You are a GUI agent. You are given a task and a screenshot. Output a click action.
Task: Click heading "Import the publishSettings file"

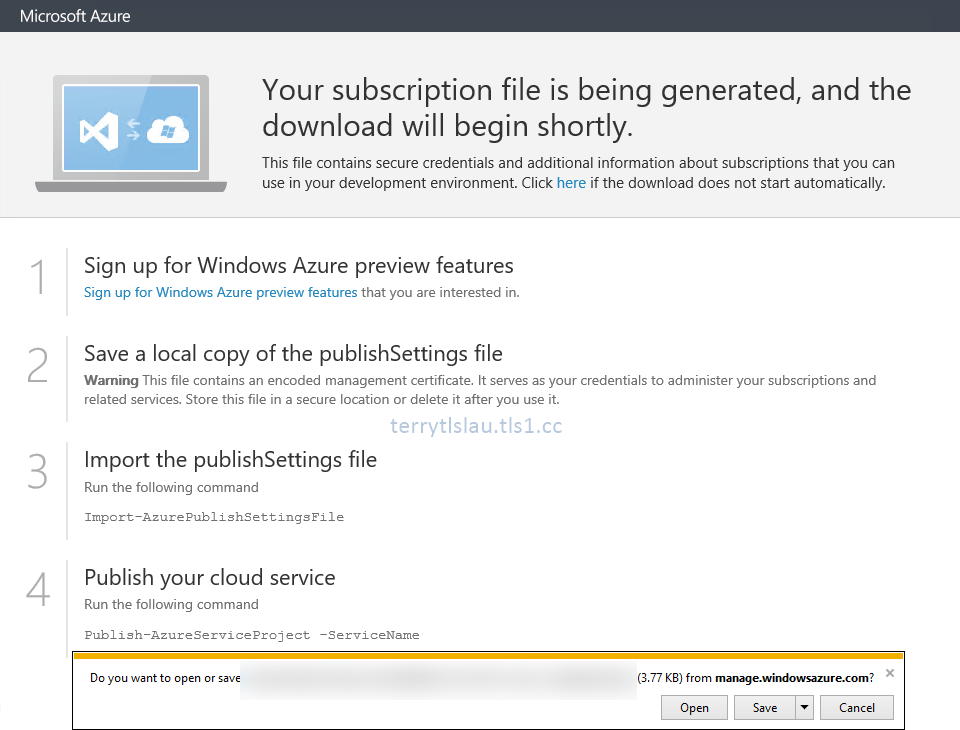(x=230, y=459)
